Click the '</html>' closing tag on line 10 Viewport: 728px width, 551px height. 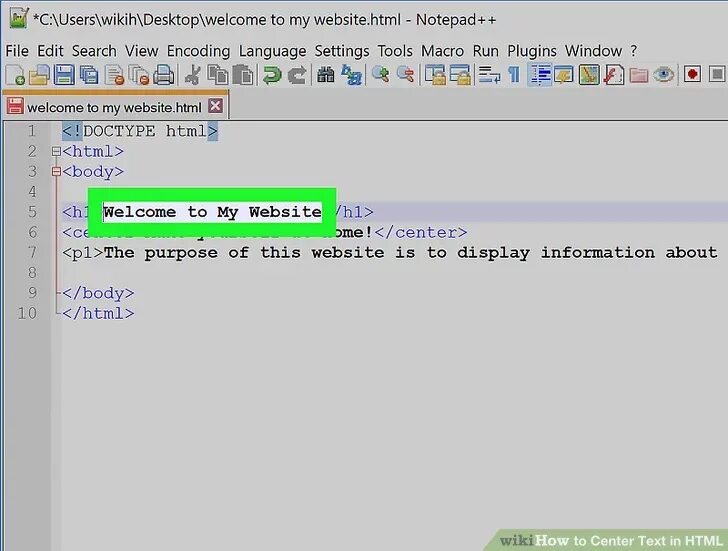coord(98,313)
